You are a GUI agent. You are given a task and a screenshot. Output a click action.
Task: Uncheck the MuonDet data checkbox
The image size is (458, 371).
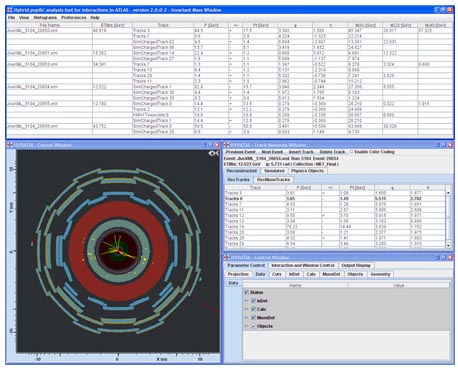[x=253, y=318]
